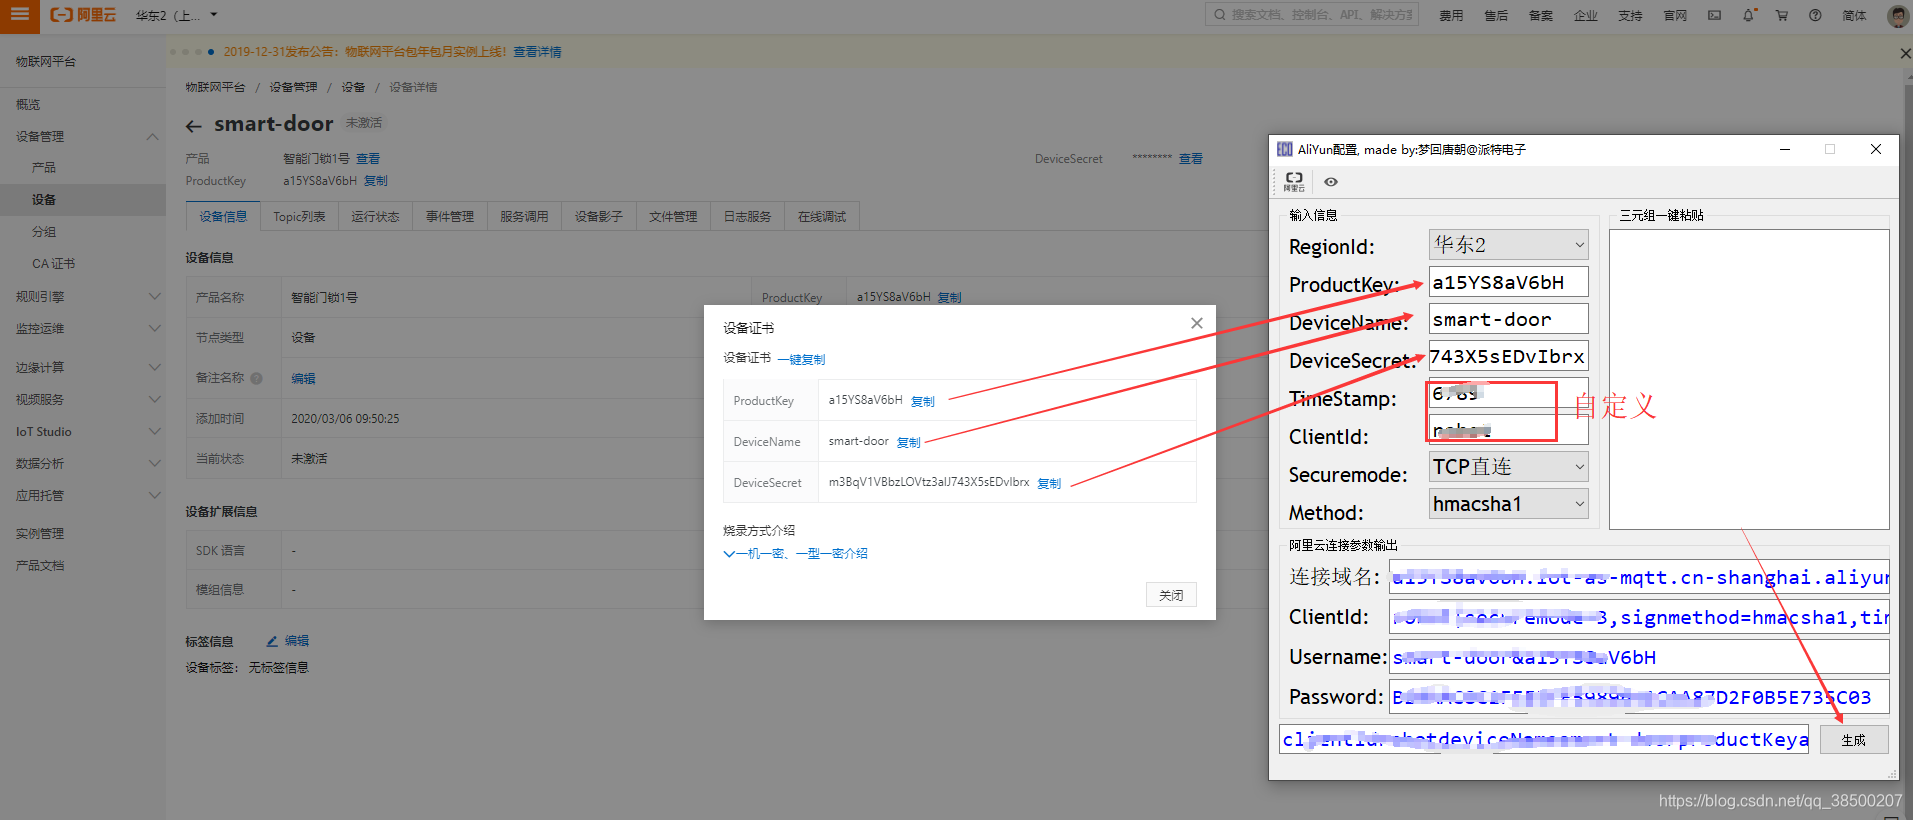Click back arrow next to smart-door
The width and height of the screenshot is (1913, 820).
[194, 126]
